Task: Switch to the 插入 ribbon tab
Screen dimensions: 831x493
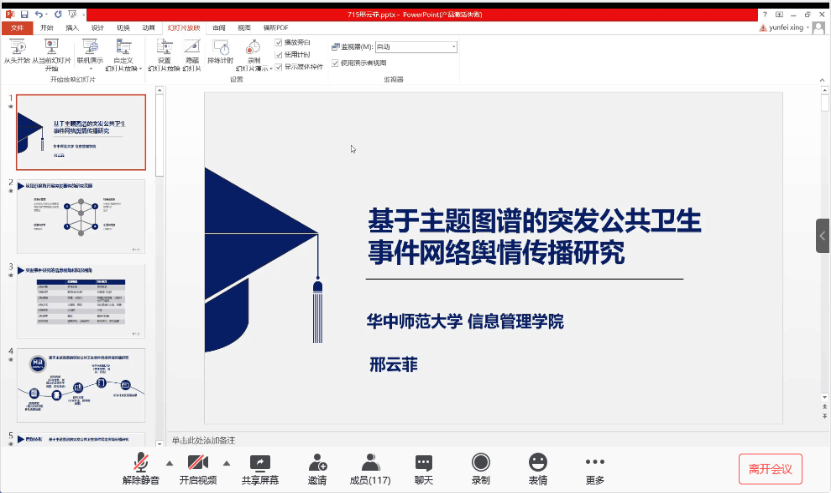Action: click(x=72, y=28)
